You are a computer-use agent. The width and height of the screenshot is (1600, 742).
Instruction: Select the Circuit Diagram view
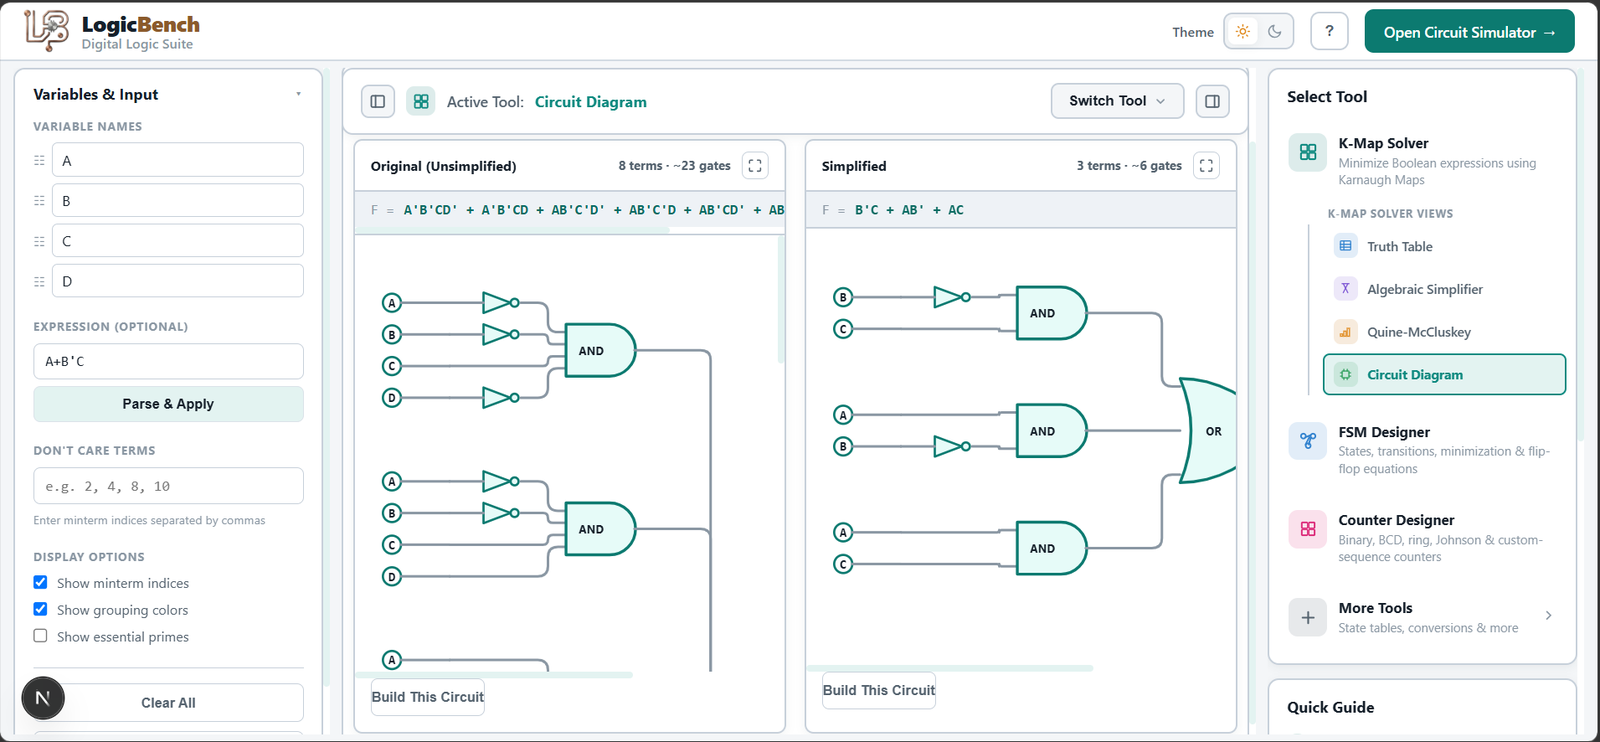pyautogui.click(x=1444, y=375)
